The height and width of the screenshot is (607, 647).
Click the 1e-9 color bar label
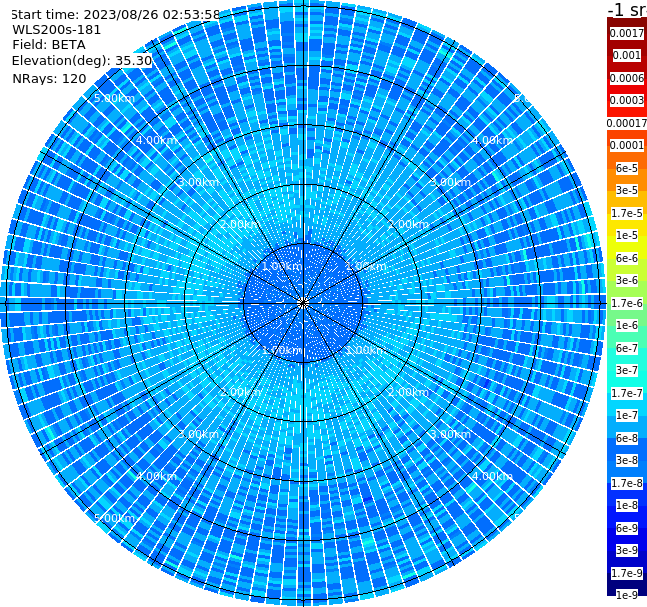[627, 595]
